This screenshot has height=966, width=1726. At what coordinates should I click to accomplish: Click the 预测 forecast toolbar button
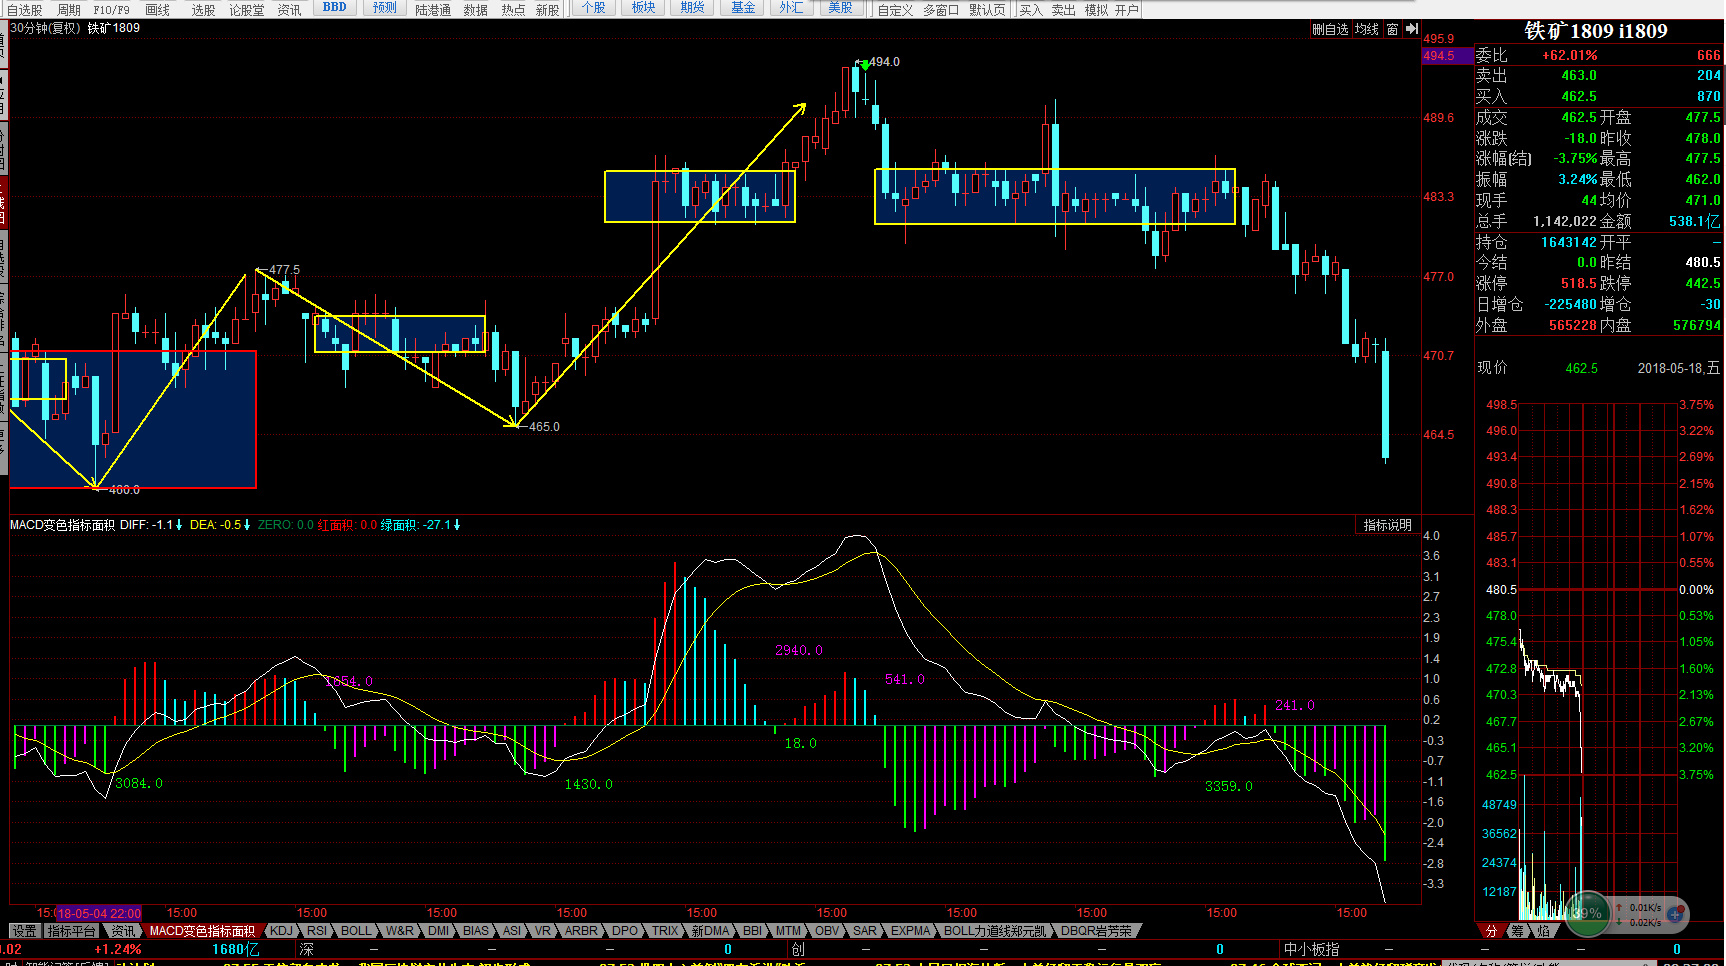[x=385, y=7]
